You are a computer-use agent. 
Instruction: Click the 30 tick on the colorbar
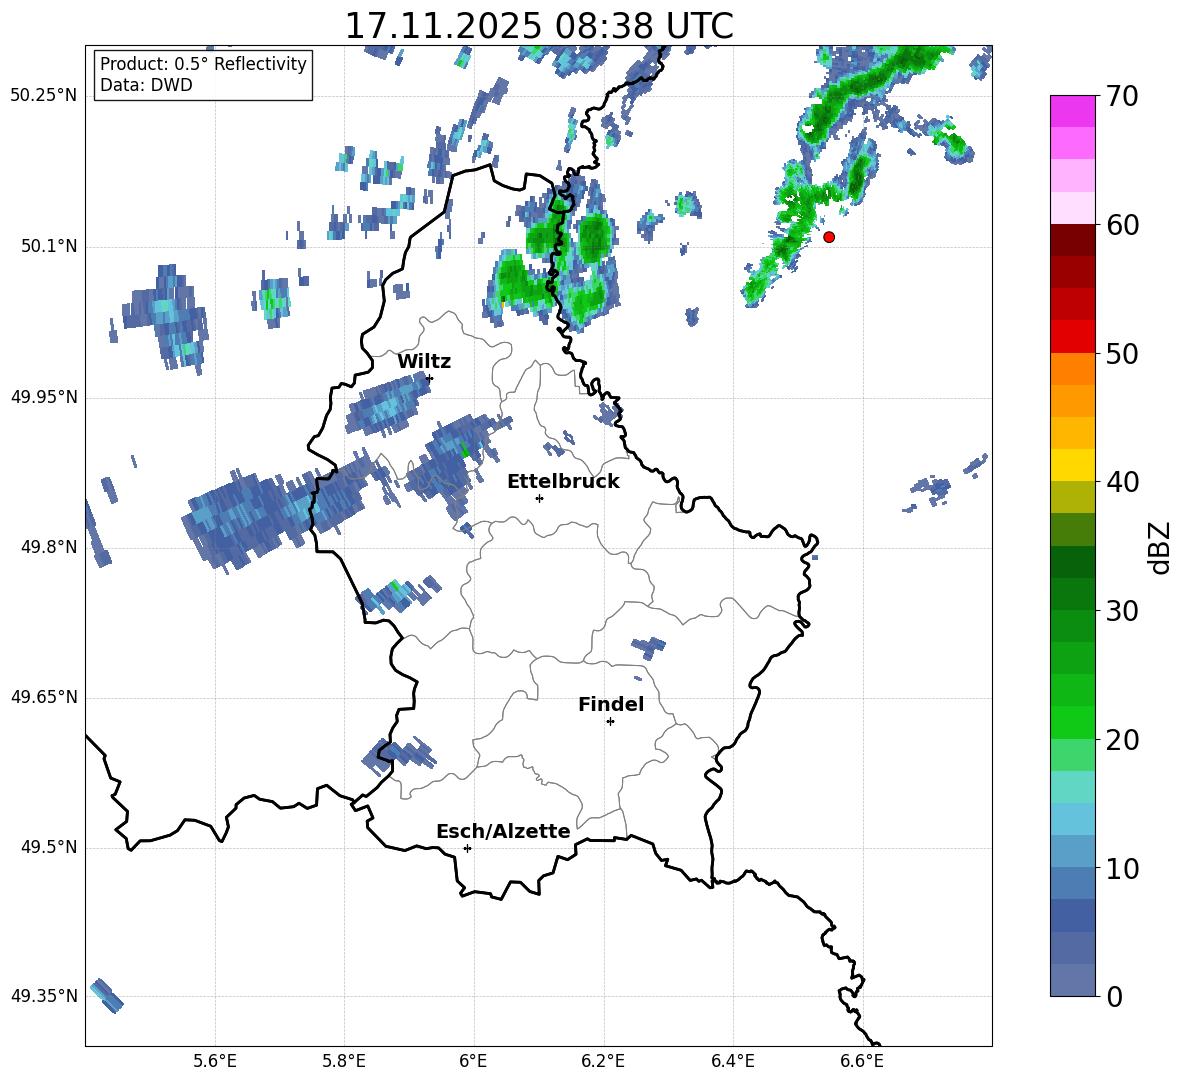tap(1122, 611)
